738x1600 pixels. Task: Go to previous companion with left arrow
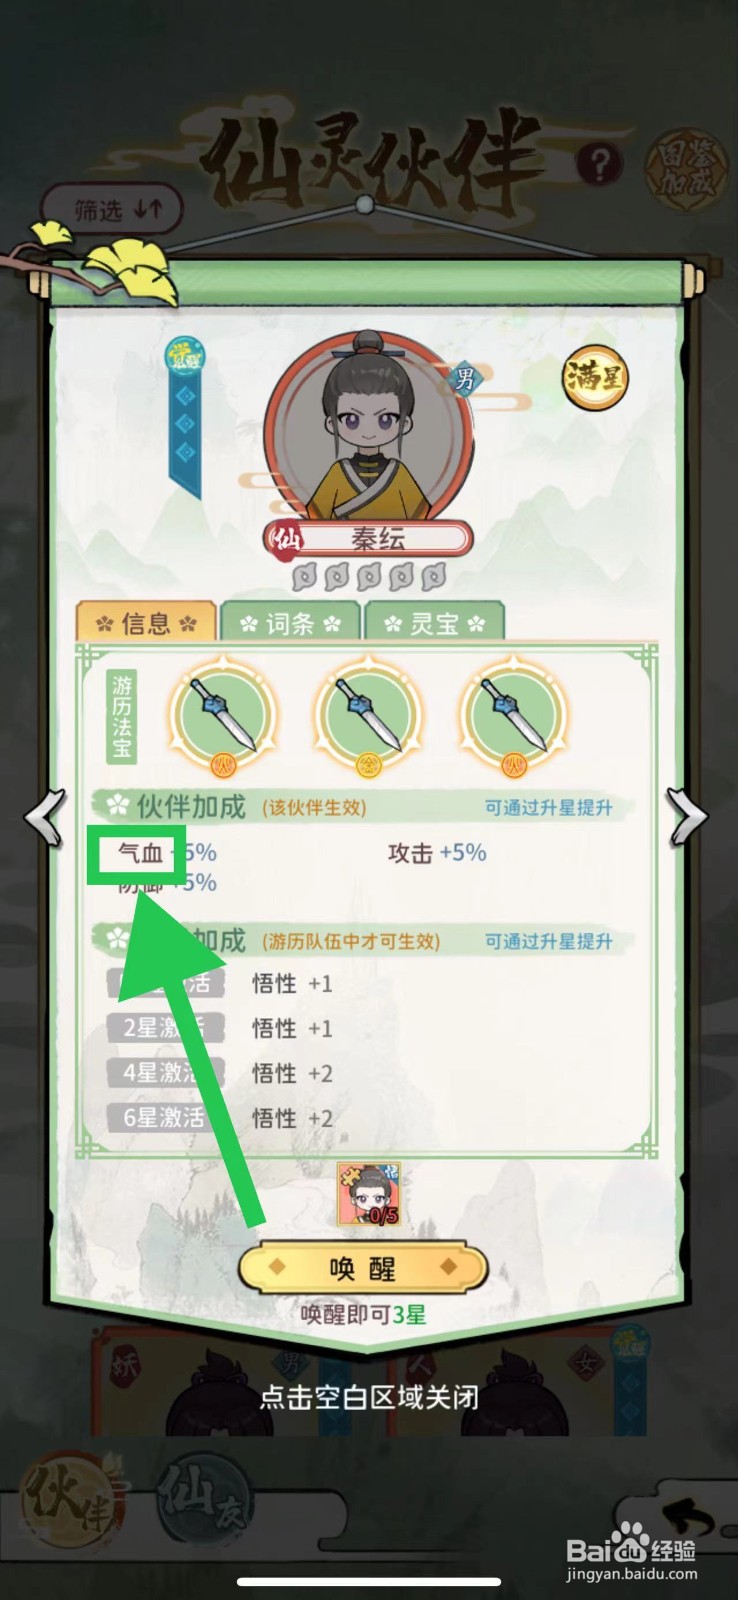[46, 817]
